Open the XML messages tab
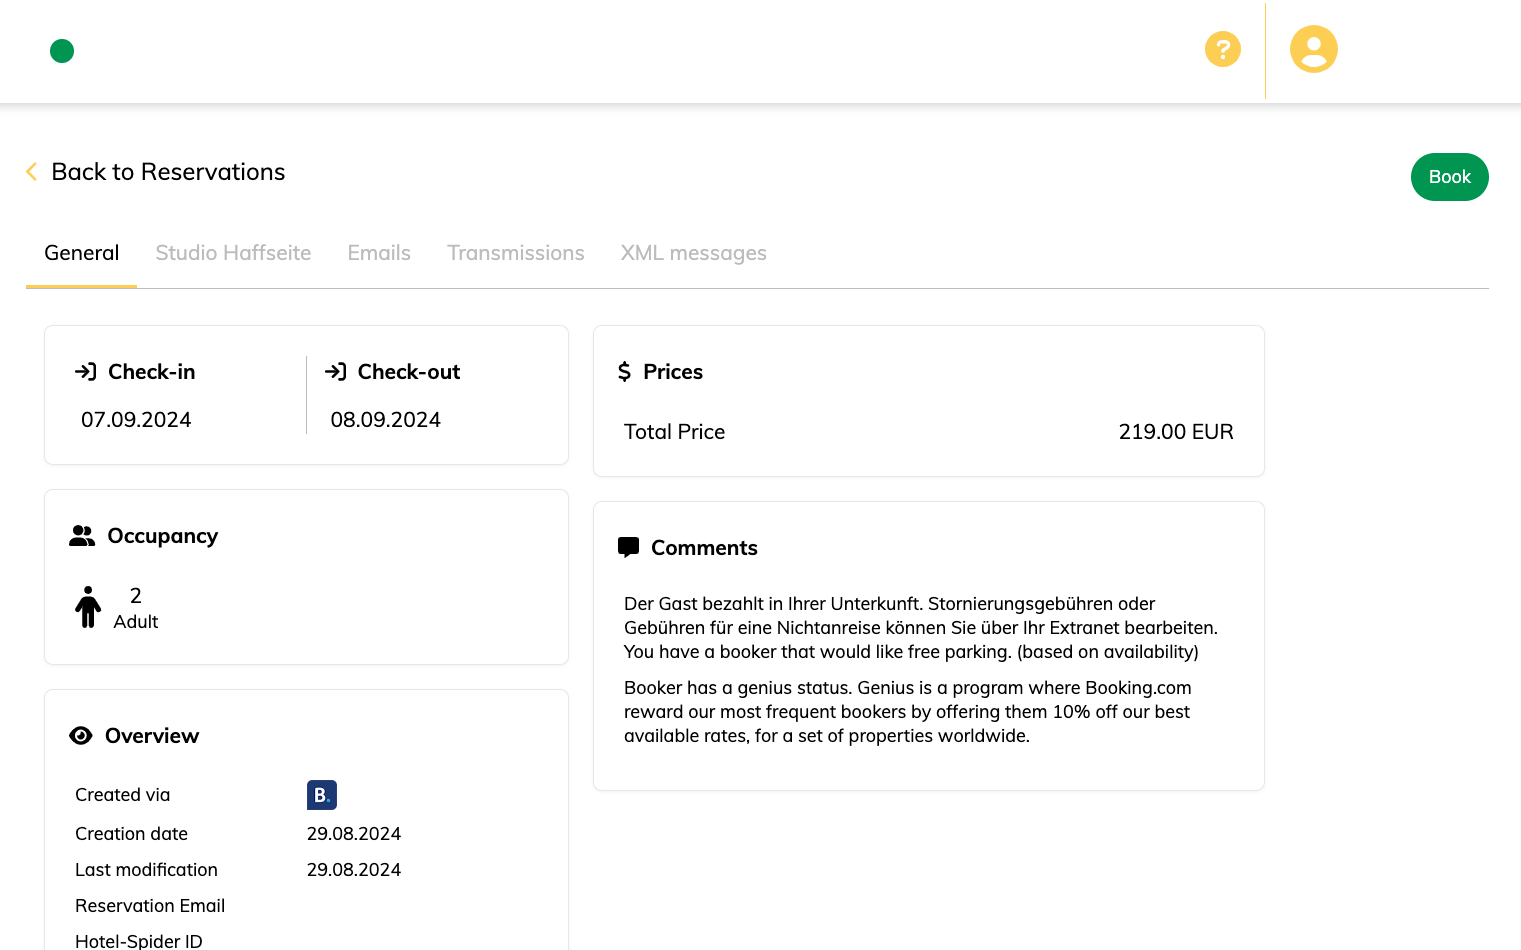This screenshot has height=950, width=1521. click(693, 253)
